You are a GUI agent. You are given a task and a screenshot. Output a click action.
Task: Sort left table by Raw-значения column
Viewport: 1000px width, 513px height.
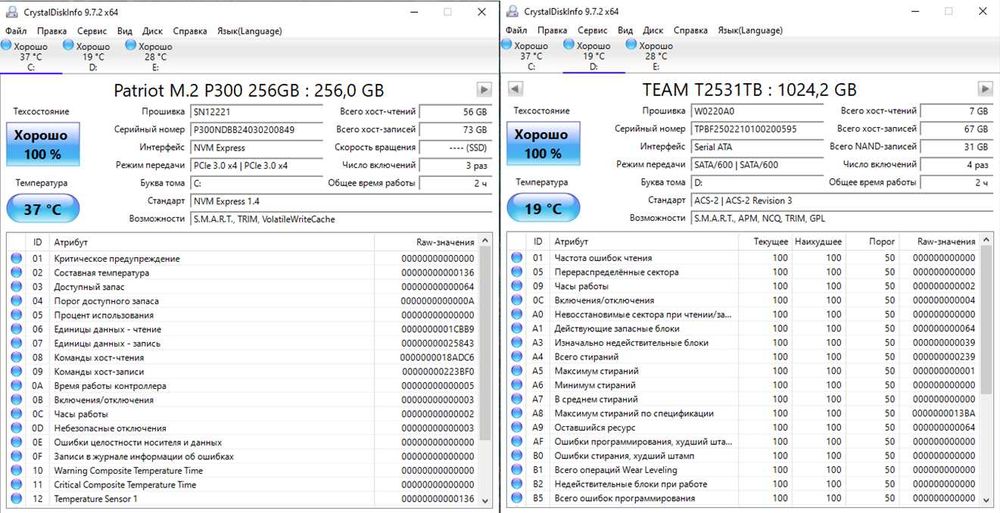tap(425, 242)
